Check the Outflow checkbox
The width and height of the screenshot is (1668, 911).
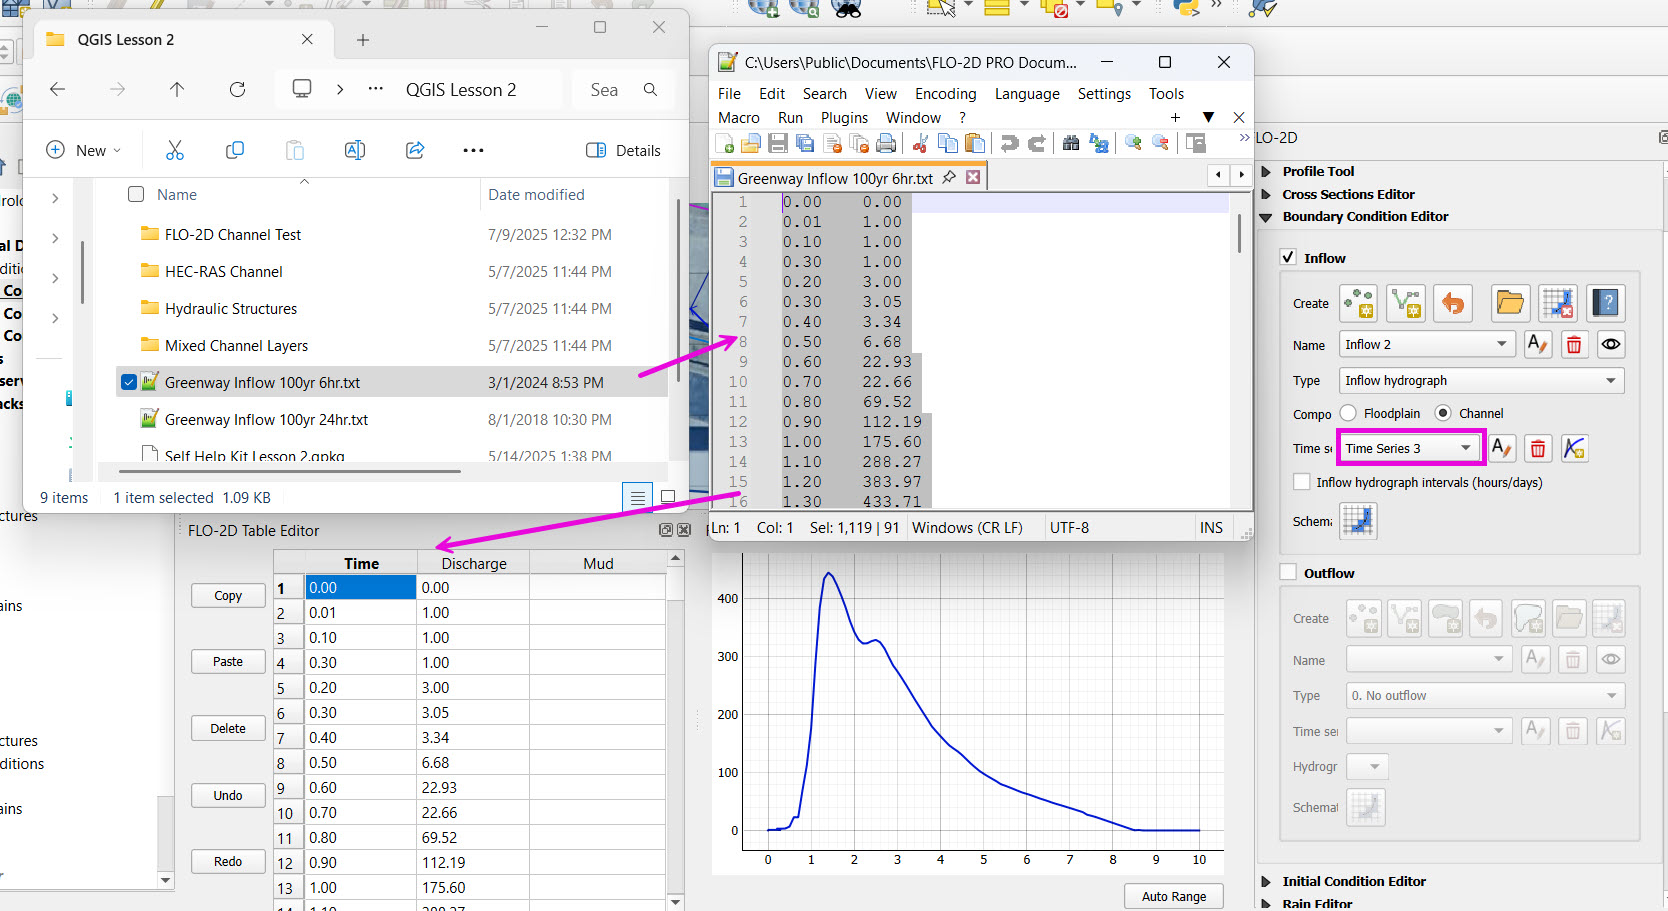tap(1289, 573)
